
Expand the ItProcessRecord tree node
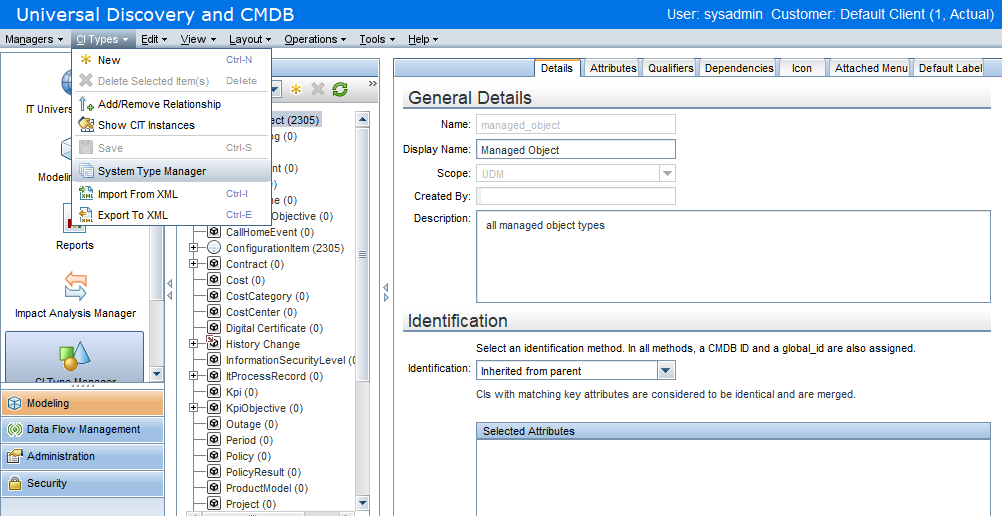[194, 376]
